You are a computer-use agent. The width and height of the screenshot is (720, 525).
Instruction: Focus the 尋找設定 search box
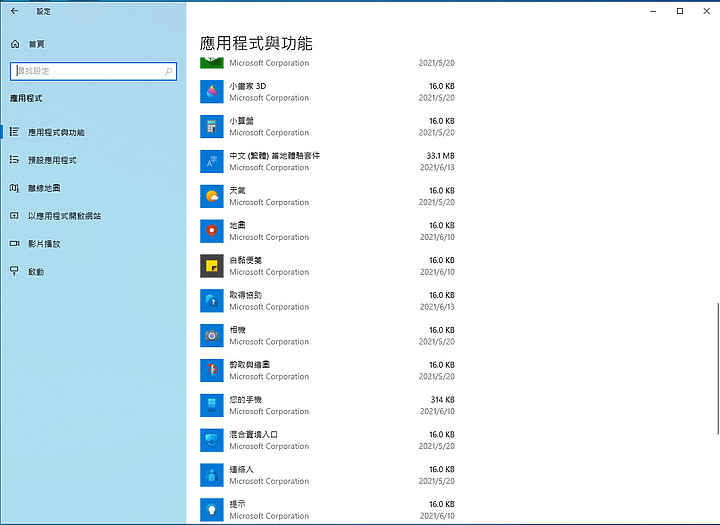(x=93, y=71)
